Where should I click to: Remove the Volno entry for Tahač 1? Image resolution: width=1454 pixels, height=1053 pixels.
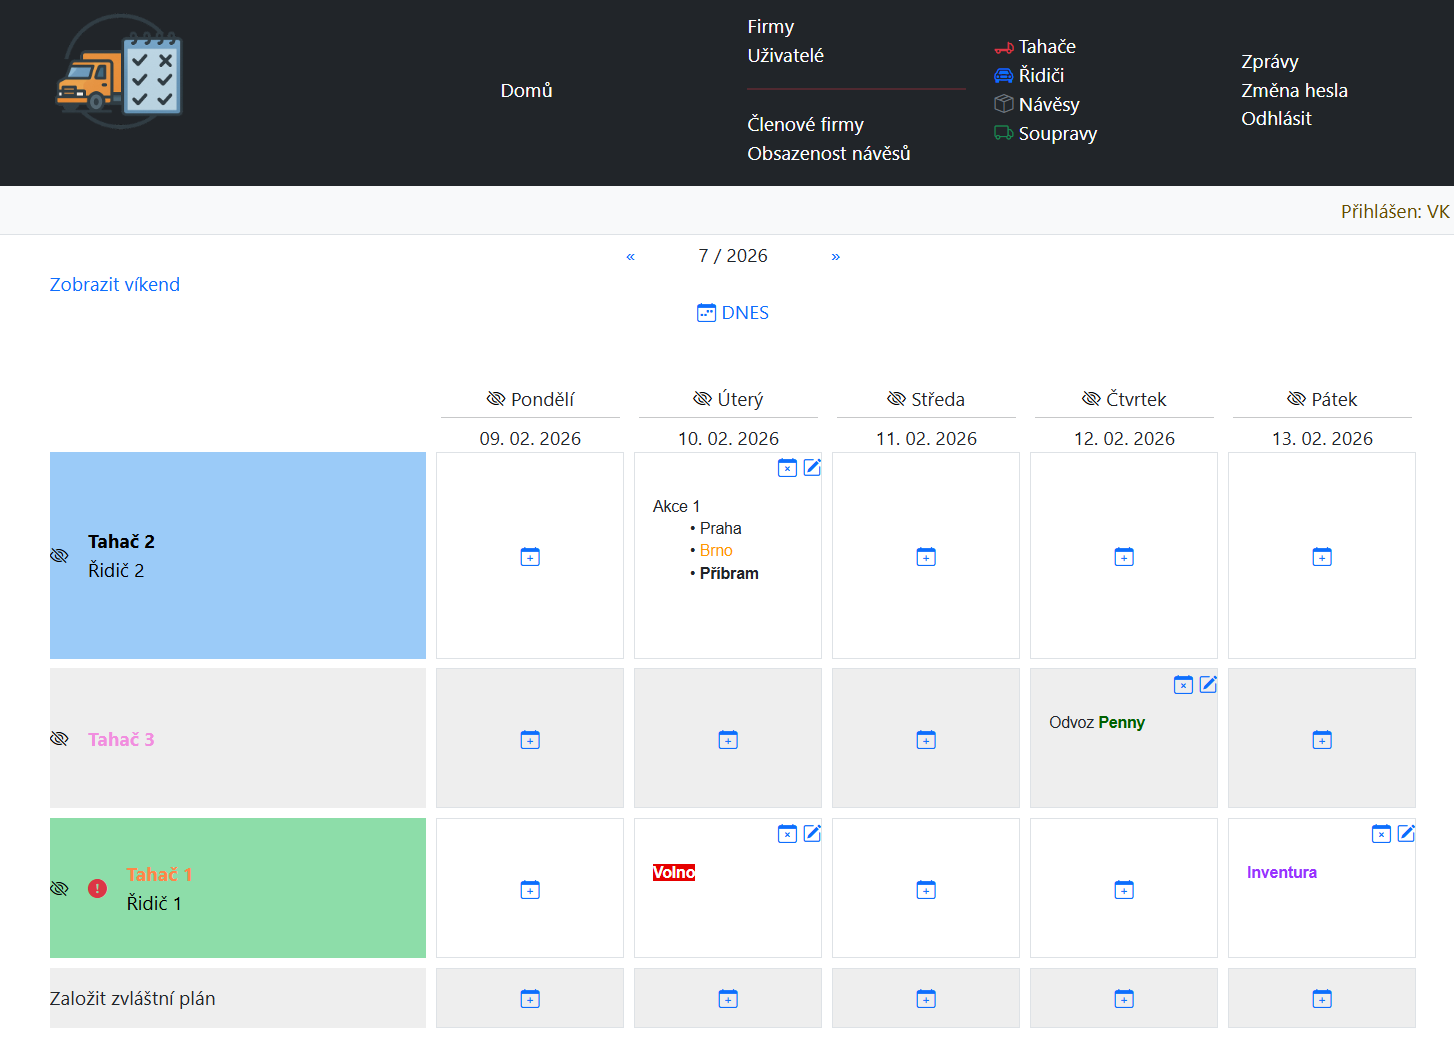[x=787, y=834]
